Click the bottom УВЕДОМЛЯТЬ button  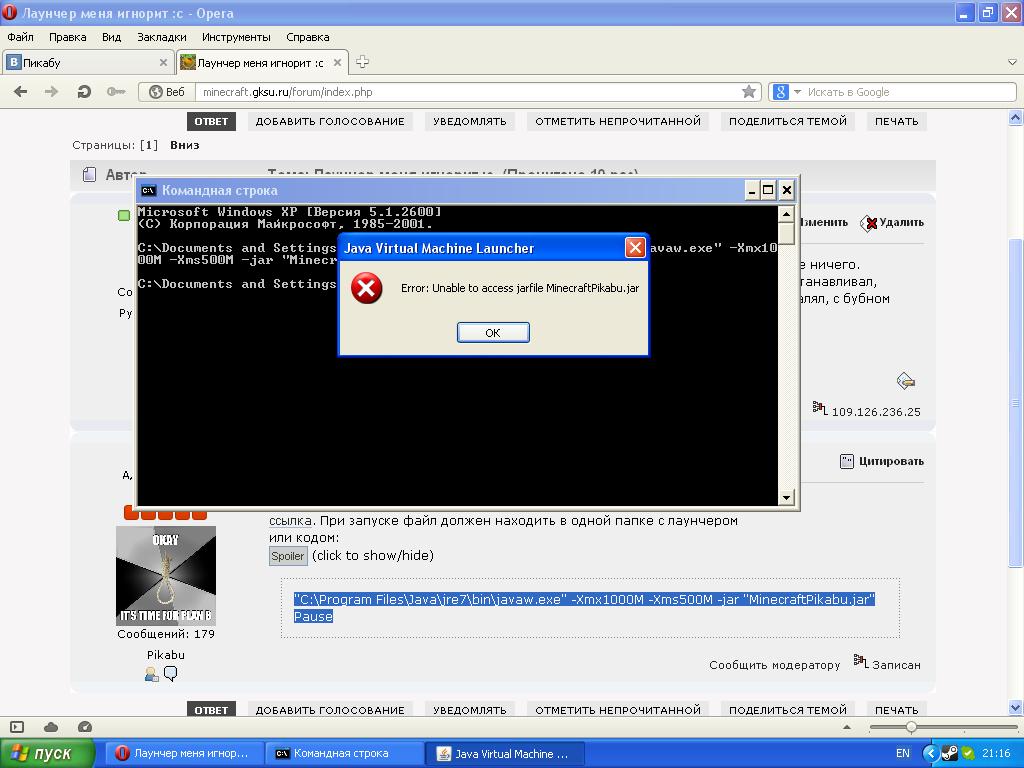coord(470,710)
